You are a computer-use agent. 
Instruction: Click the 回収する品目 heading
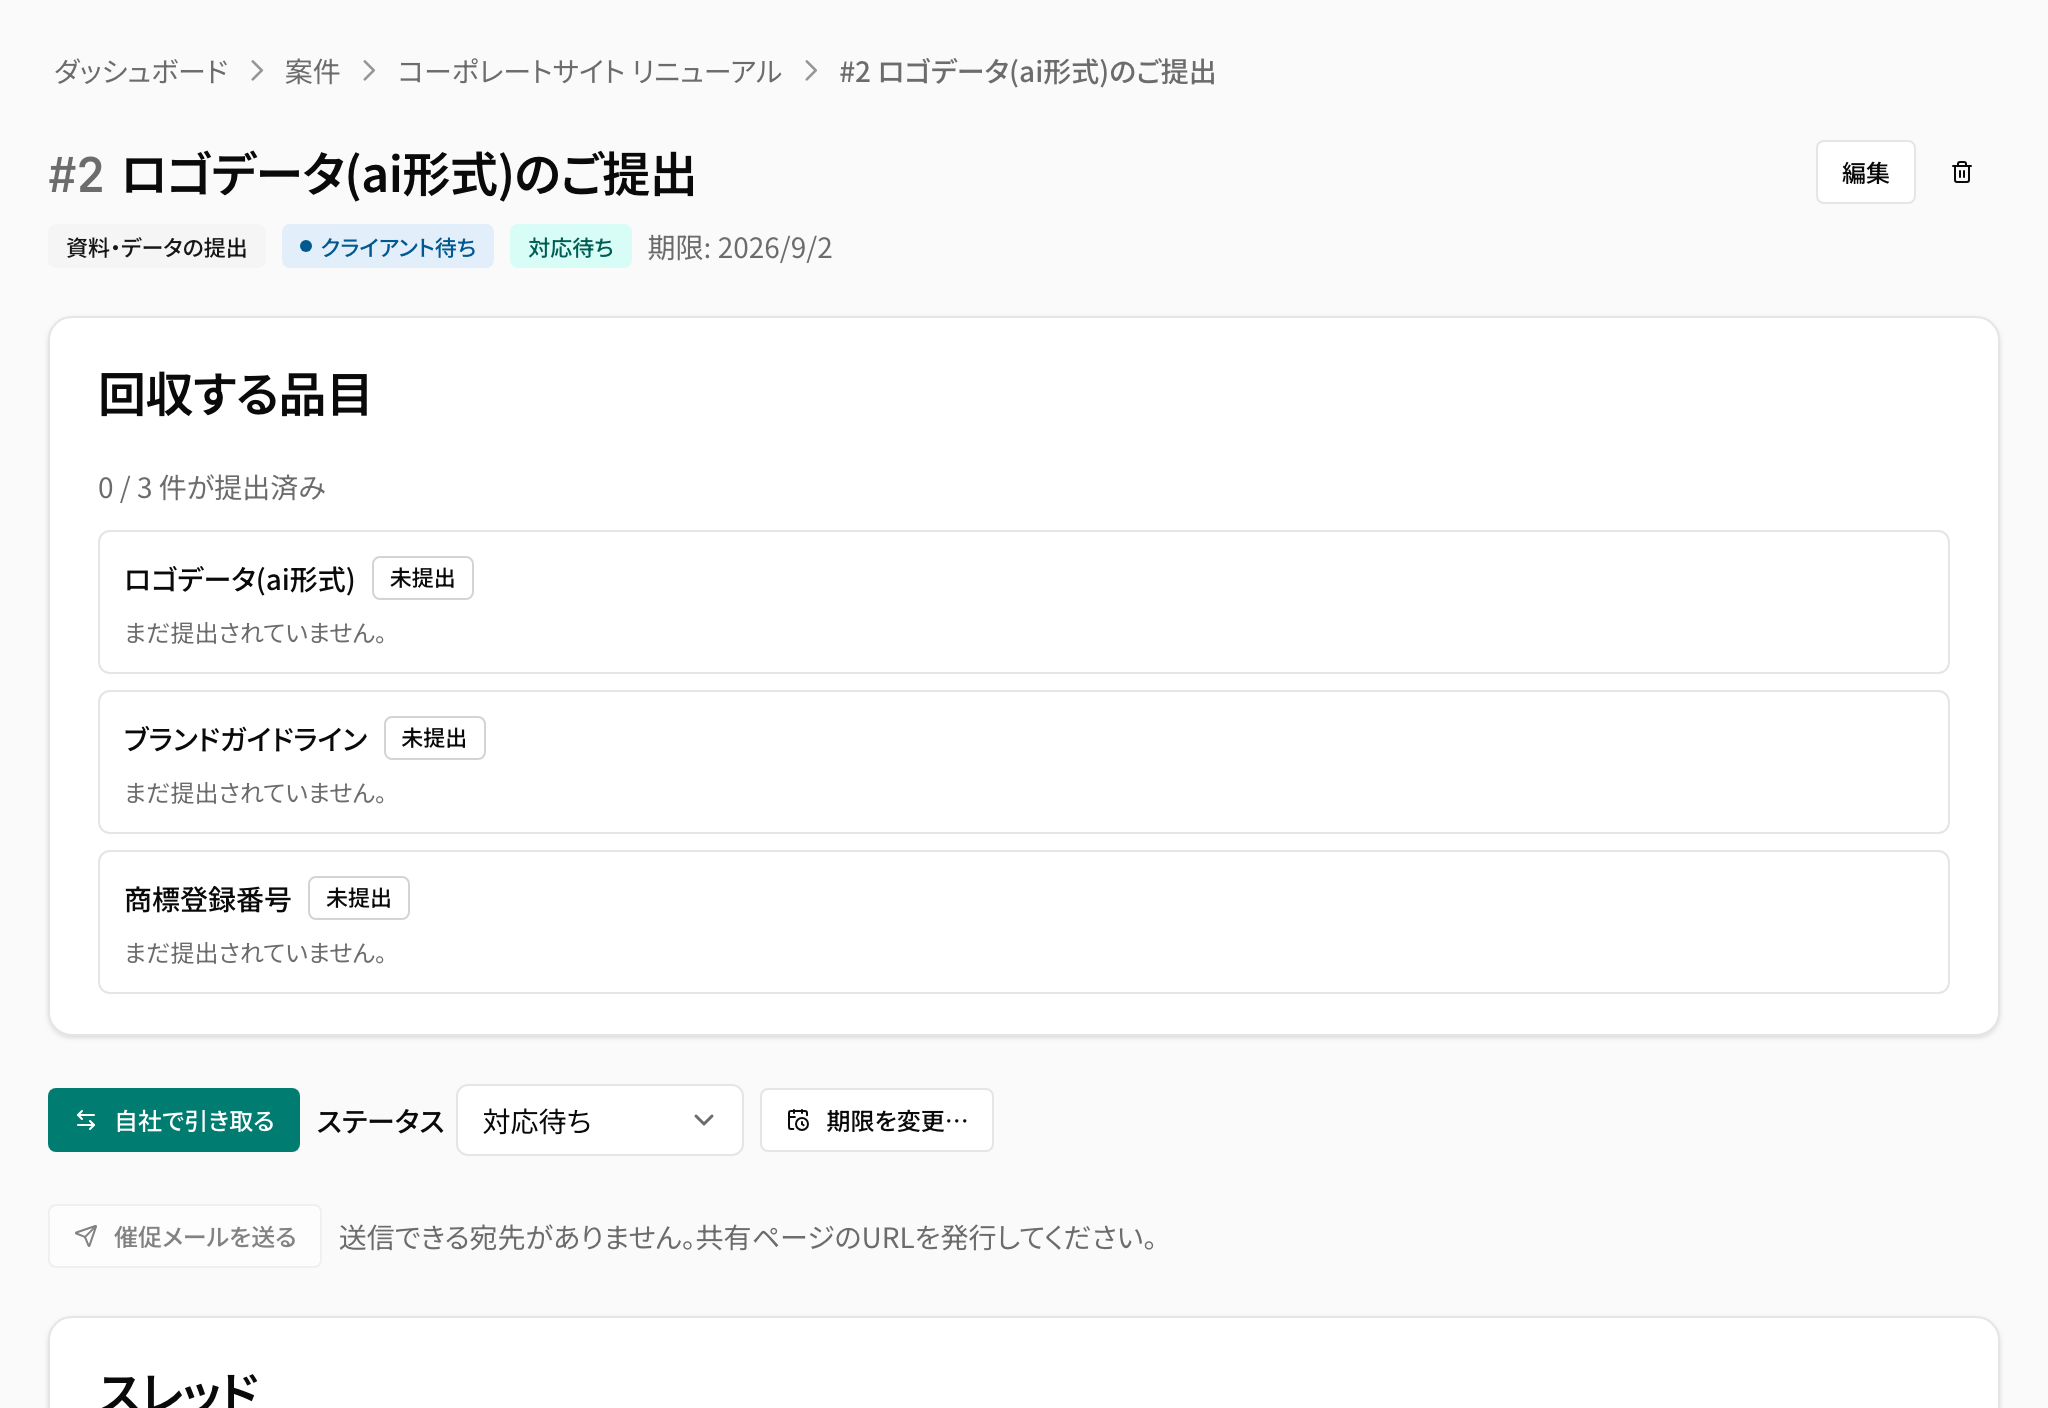tap(235, 394)
